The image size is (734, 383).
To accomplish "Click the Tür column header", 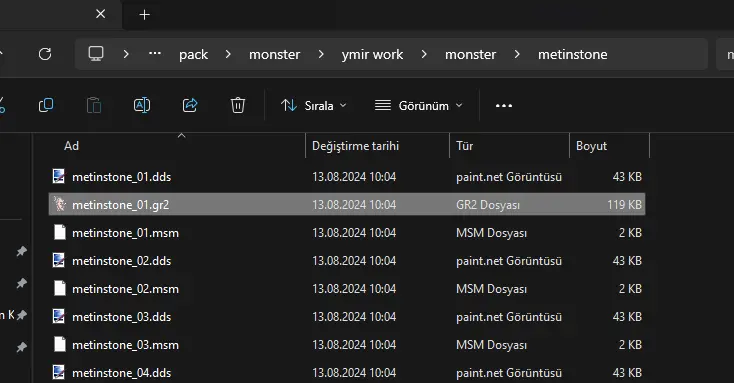I will click(509, 146).
